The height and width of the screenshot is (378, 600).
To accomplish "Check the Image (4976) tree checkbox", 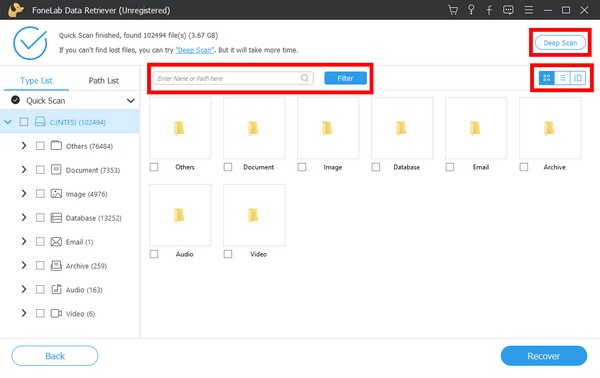I will (x=40, y=194).
